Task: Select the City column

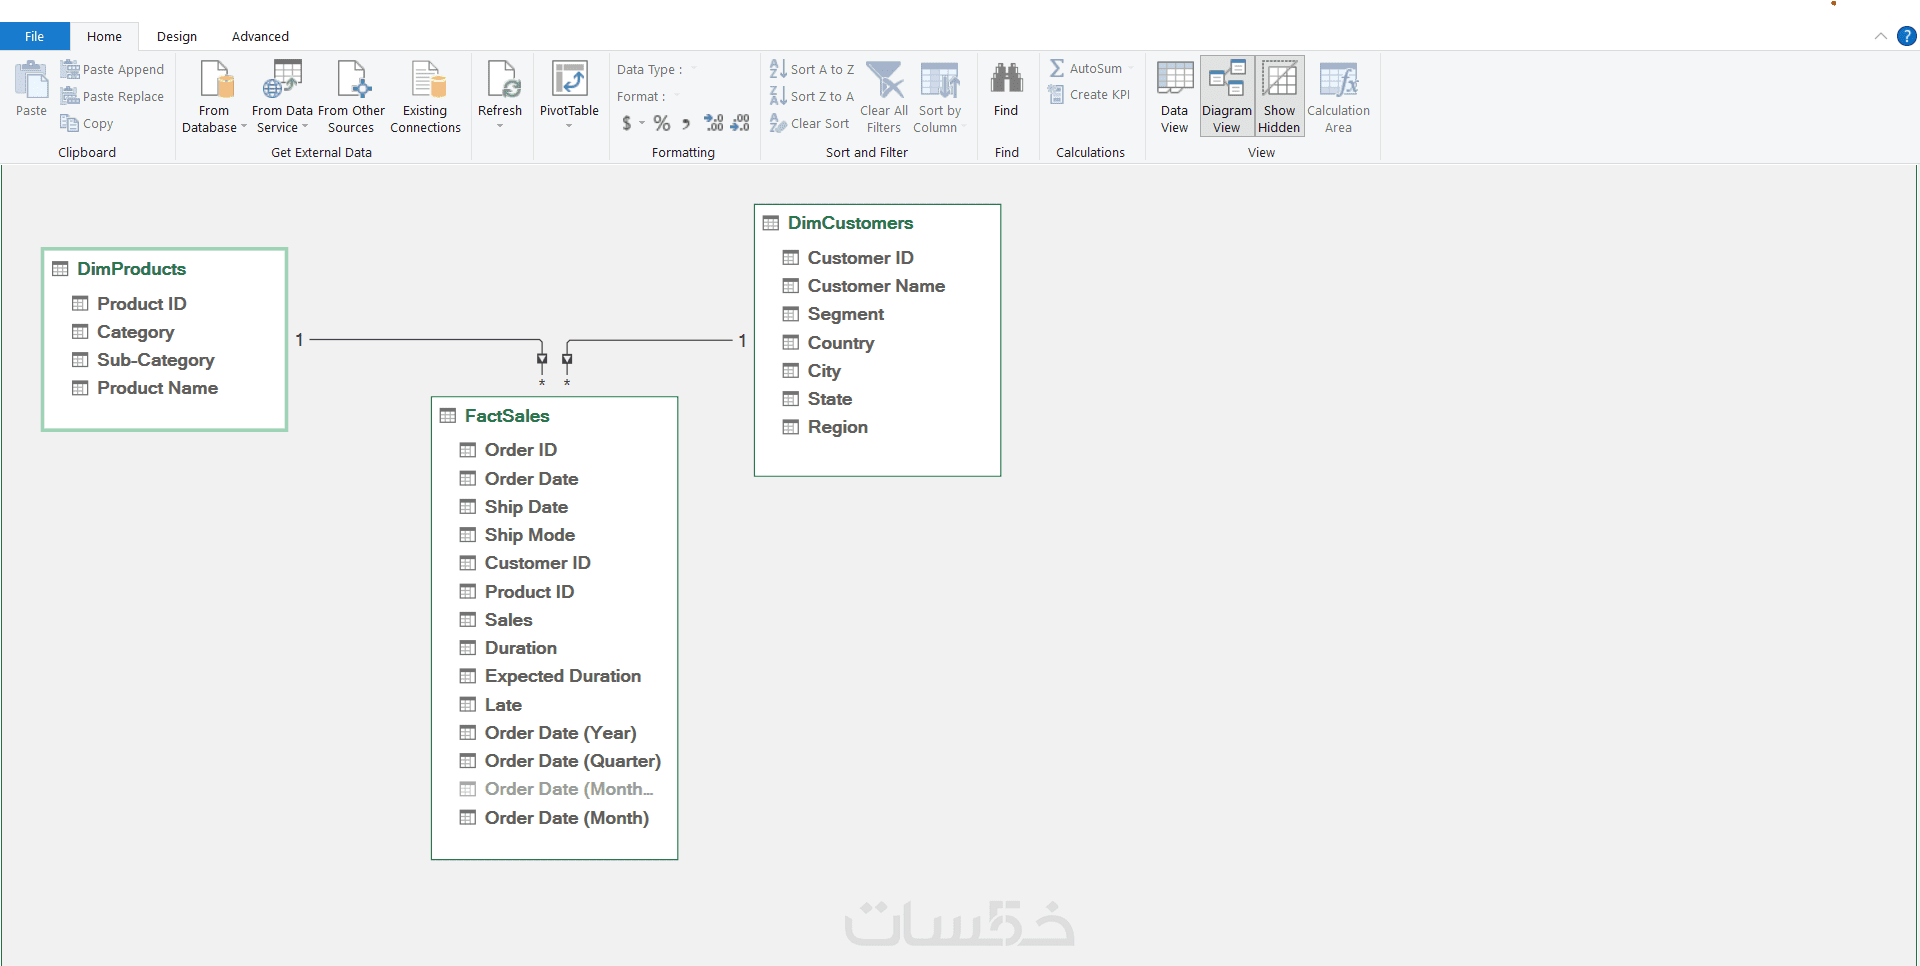Action: click(824, 371)
